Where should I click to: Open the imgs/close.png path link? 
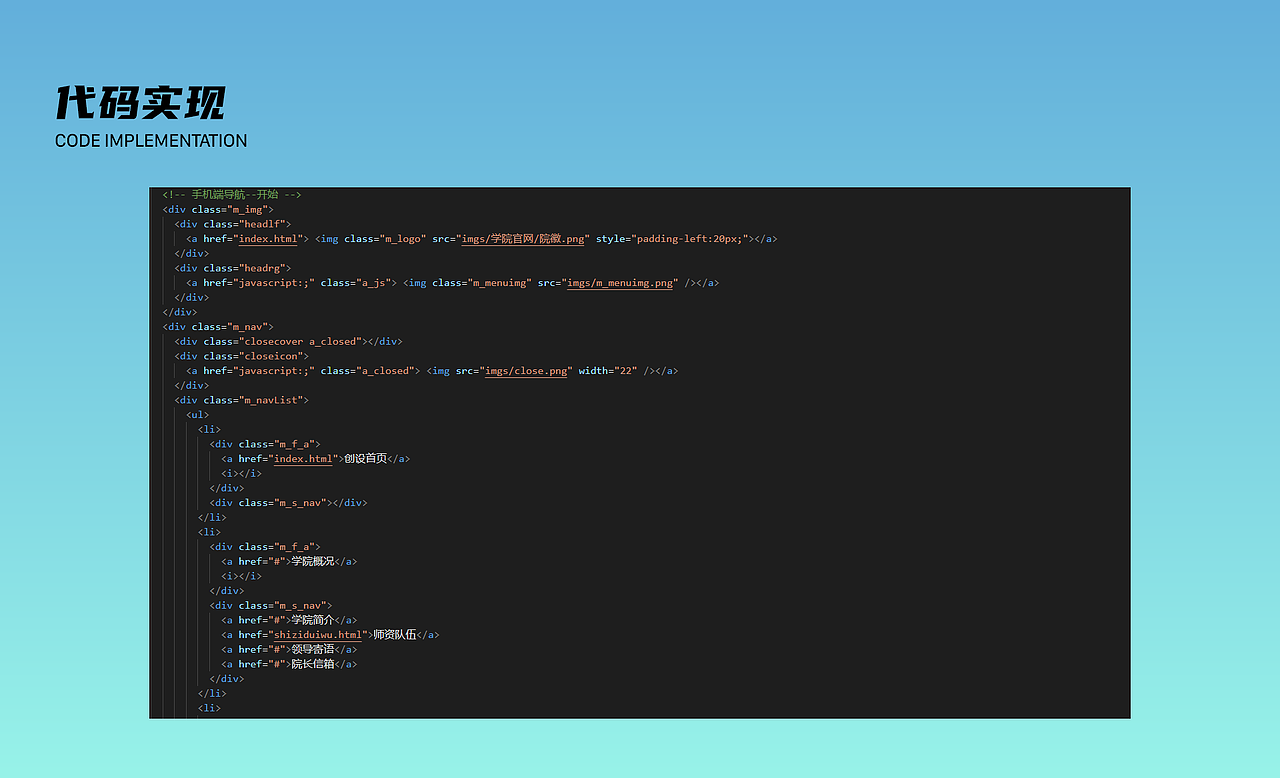point(527,371)
